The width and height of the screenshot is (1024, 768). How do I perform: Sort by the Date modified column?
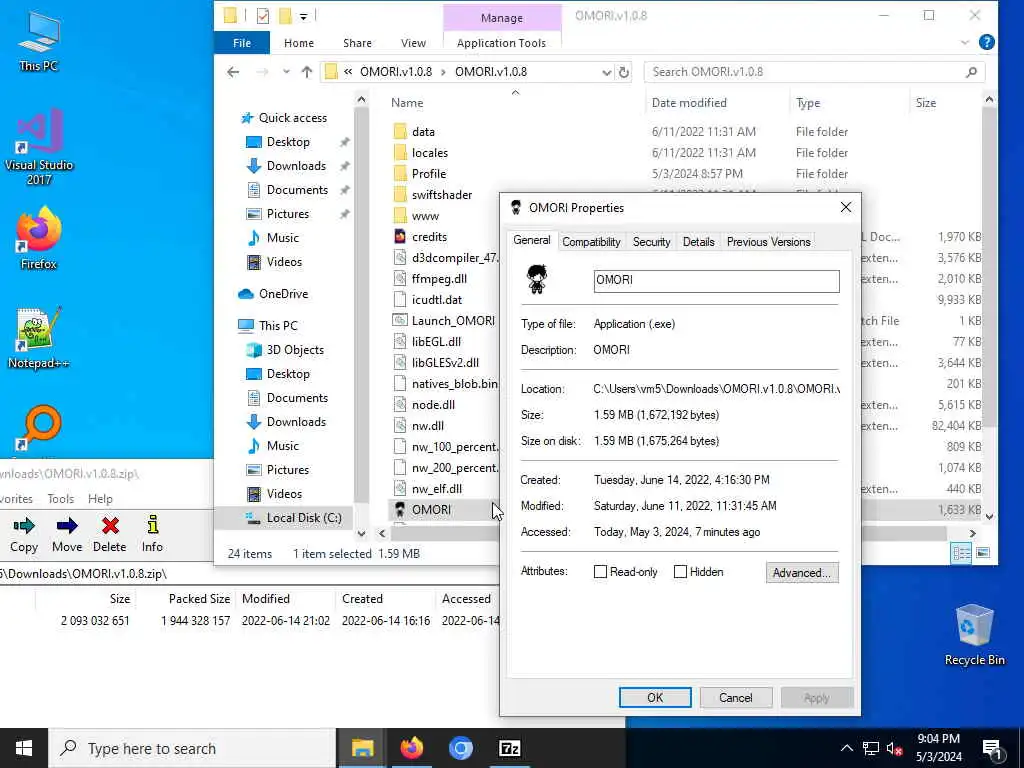tap(689, 103)
